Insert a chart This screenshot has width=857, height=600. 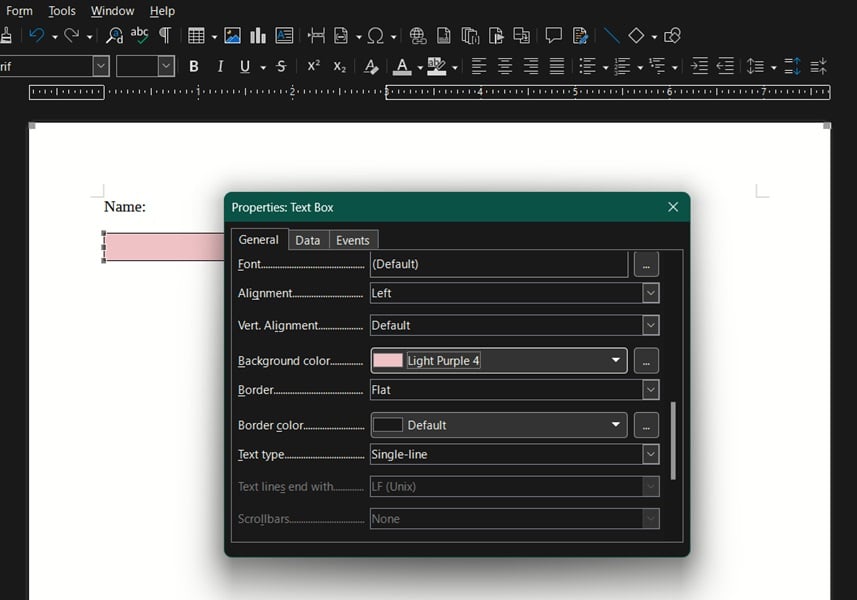pos(257,36)
